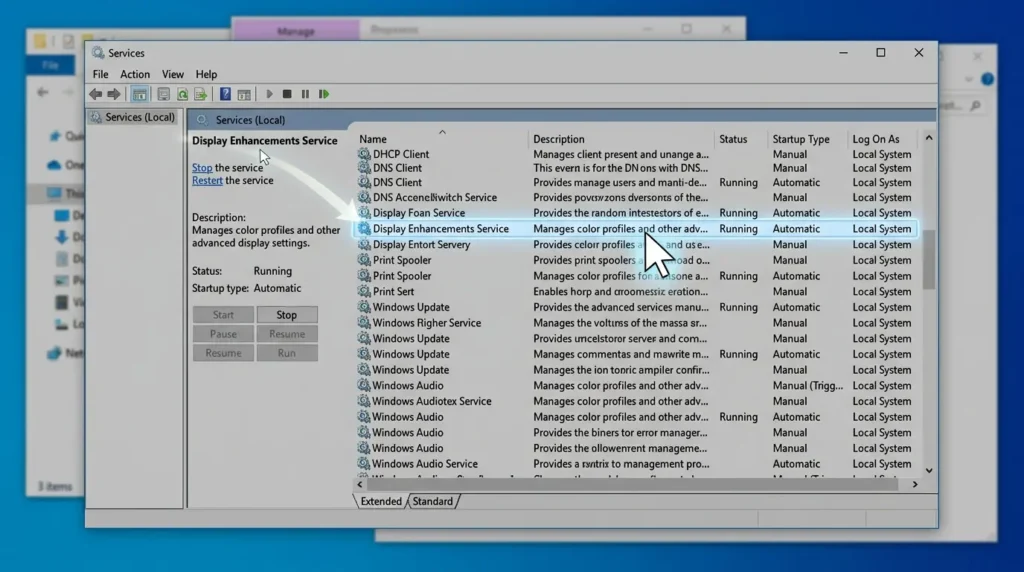The image size is (1024, 572).
Task: Click gear icon of Display Entort Servery
Action: point(364,244)
